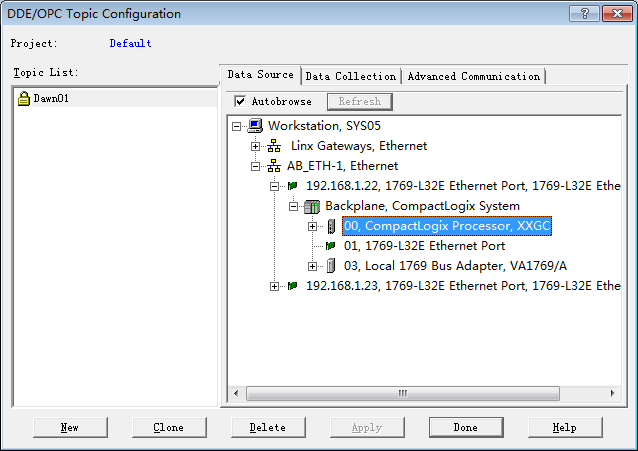
Task: Close the DDE/OPC Topic Configuration dialog
Action: click(x=617, y=13)
